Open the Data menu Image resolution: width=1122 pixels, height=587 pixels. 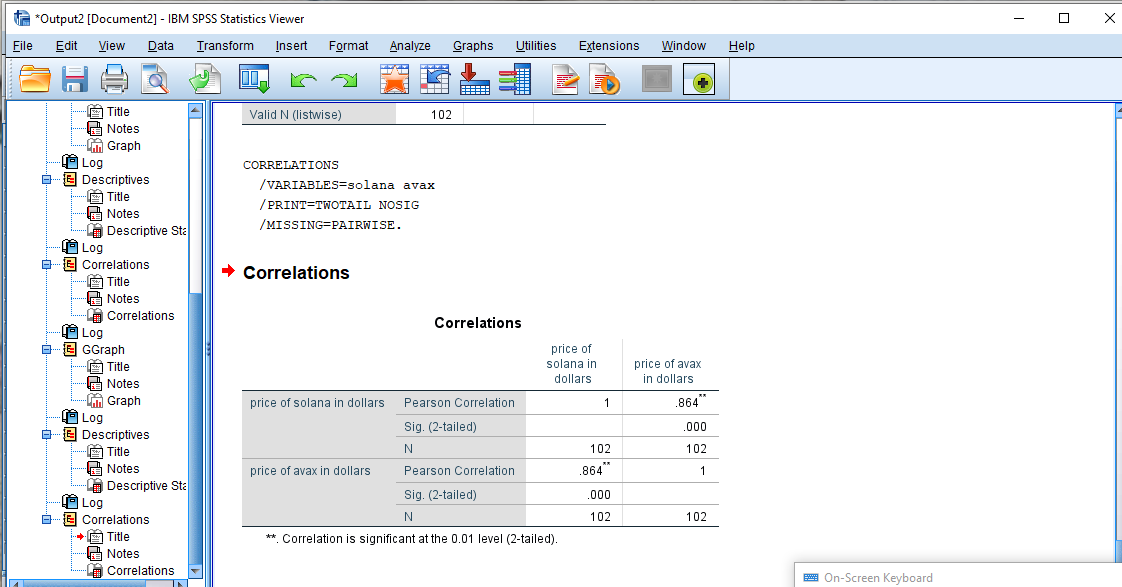(x=161, y=46)
